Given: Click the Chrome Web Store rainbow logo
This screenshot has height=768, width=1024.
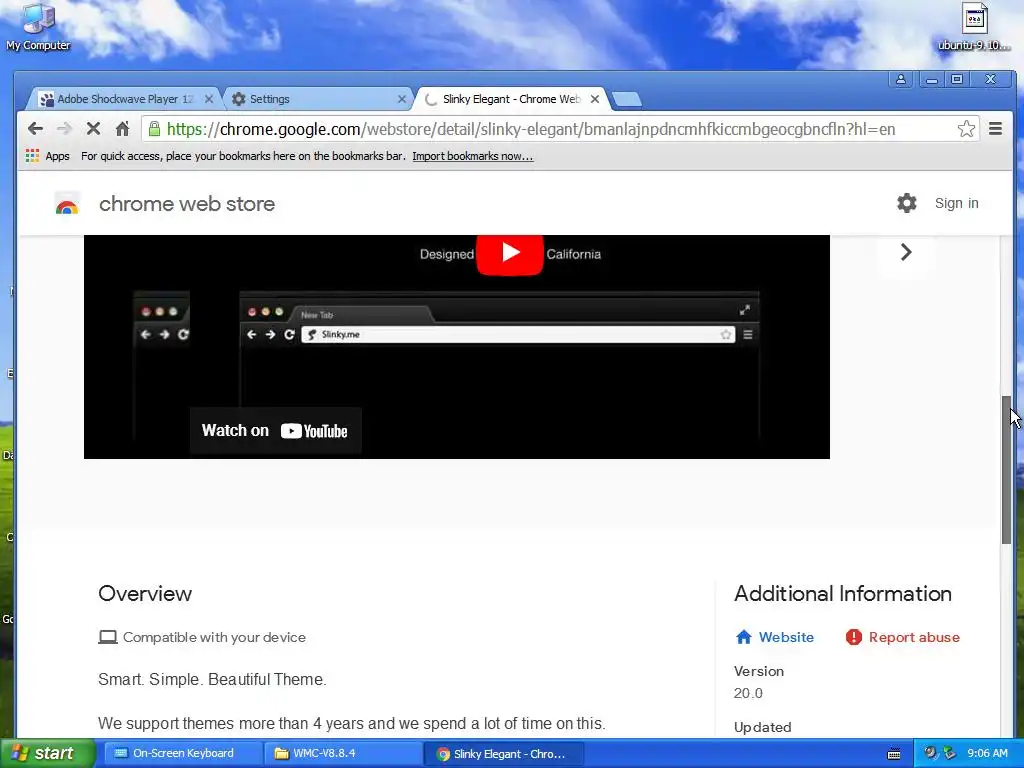Looking at the screenshot, I should pos(67,204).
